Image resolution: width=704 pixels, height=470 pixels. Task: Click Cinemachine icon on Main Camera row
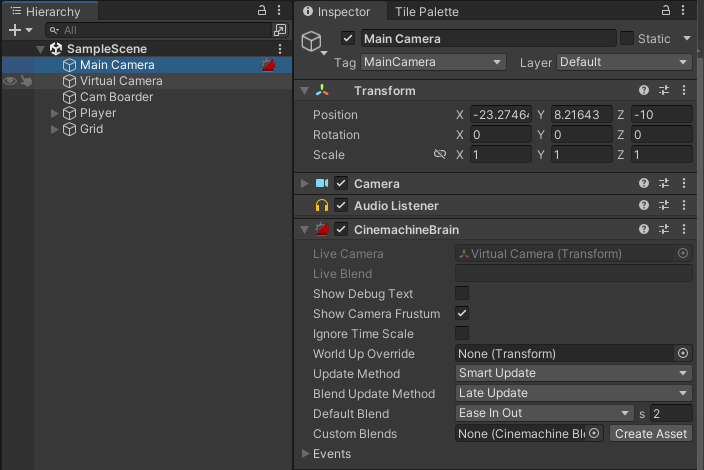tap(268, 65)
